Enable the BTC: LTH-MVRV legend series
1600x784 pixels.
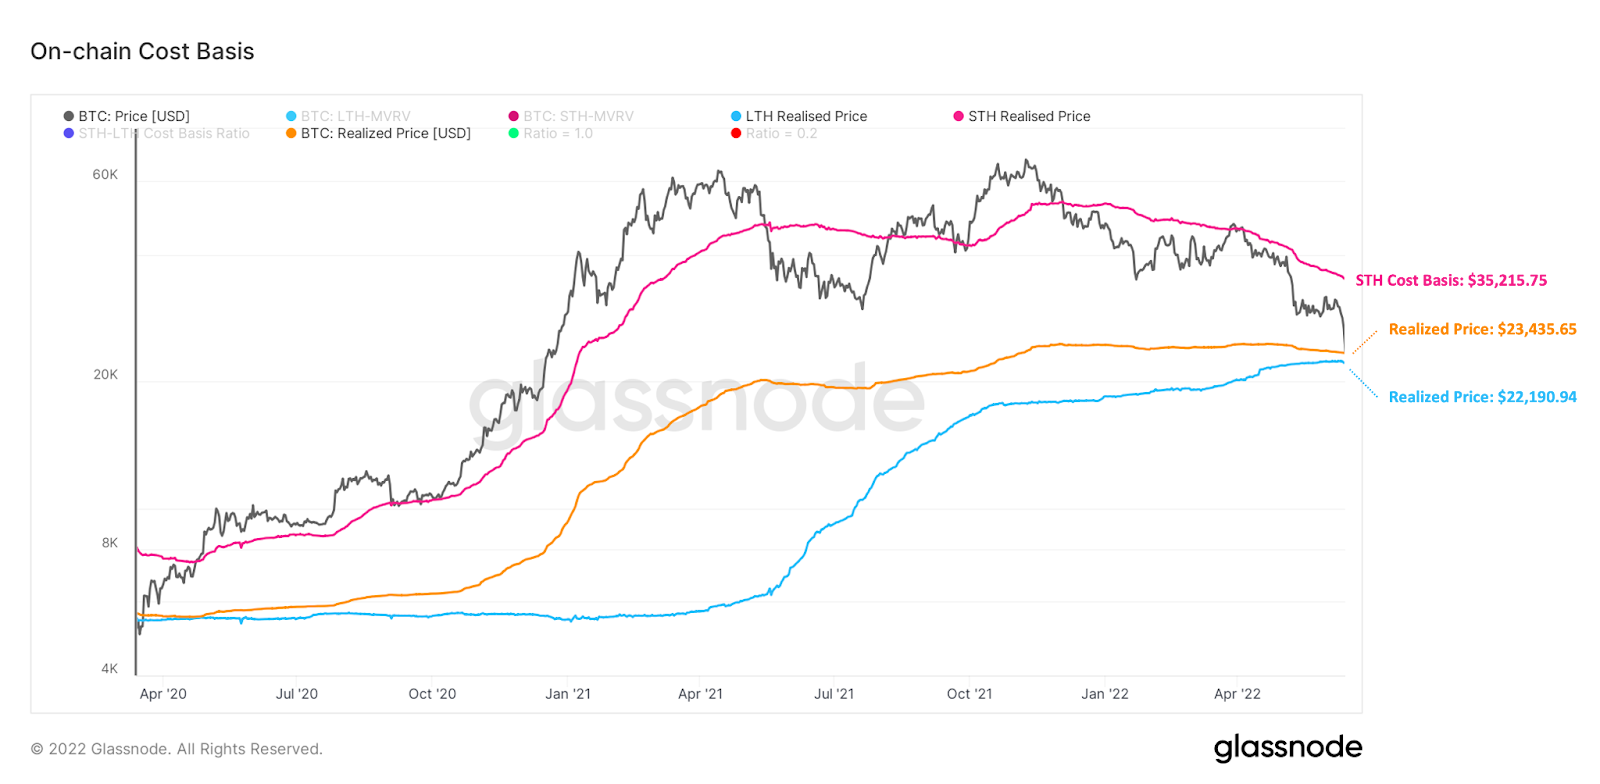355,116
